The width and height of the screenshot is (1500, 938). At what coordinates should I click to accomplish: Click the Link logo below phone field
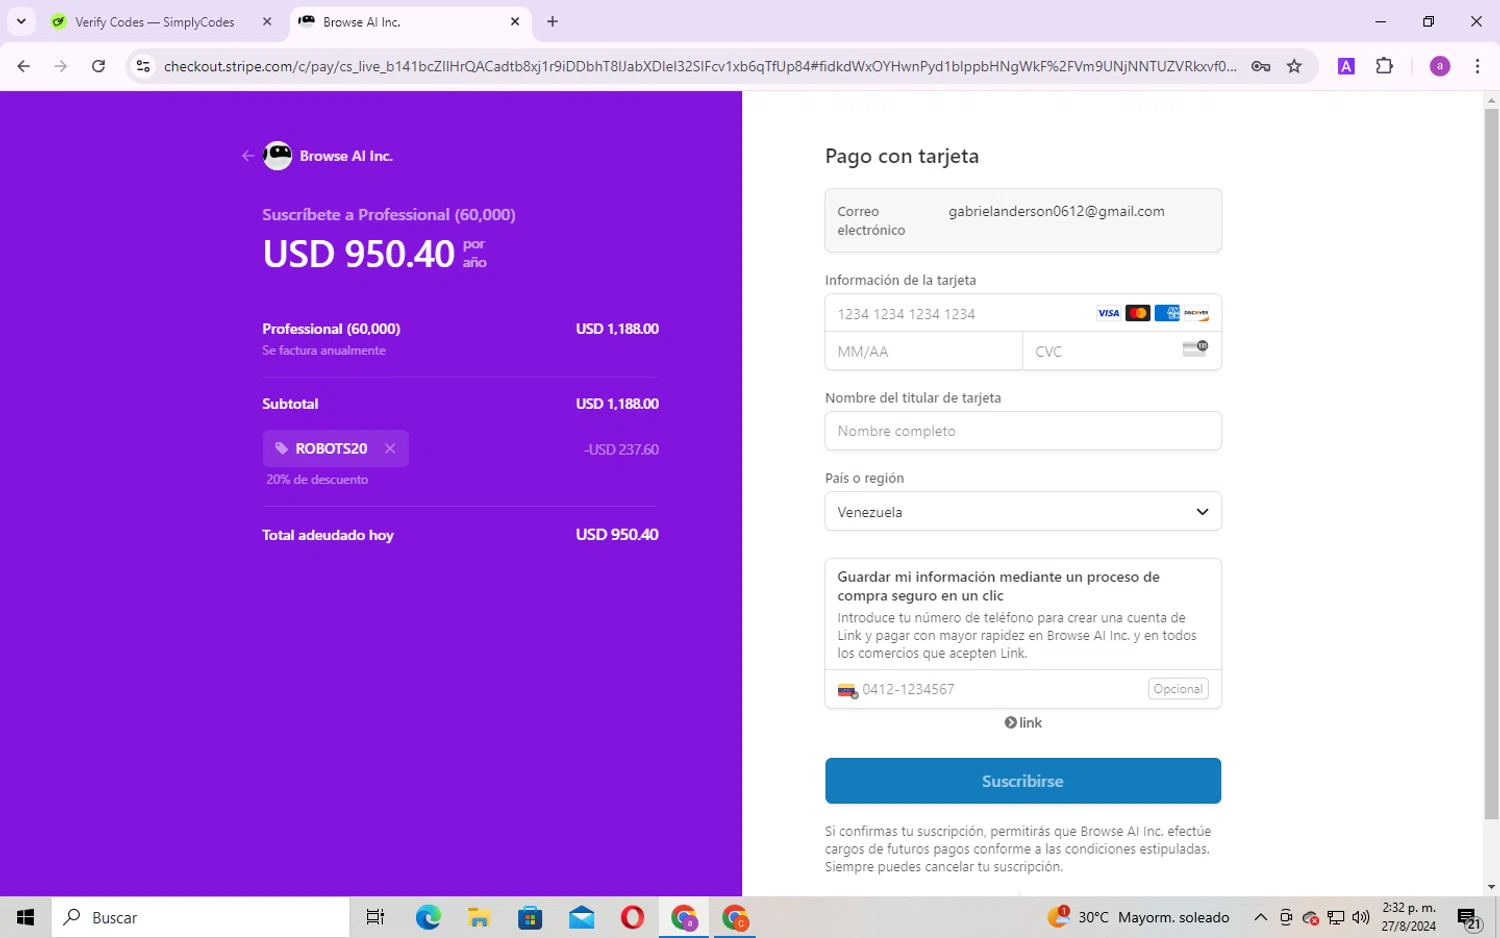[x=1023, y=723]
